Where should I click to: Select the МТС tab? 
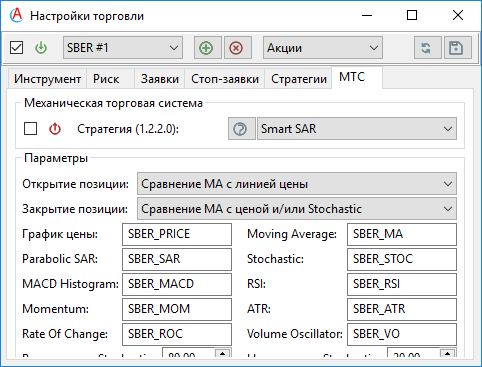pos(357,77)
